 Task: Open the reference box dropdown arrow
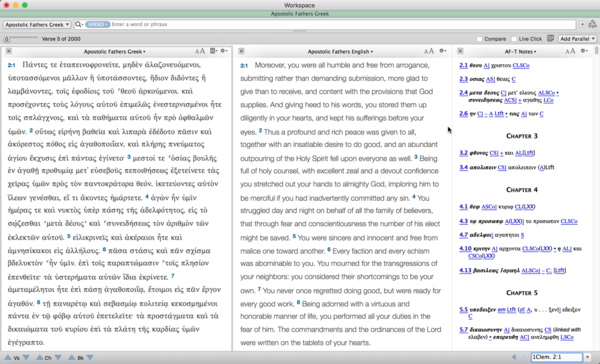(x=587, y=357)
